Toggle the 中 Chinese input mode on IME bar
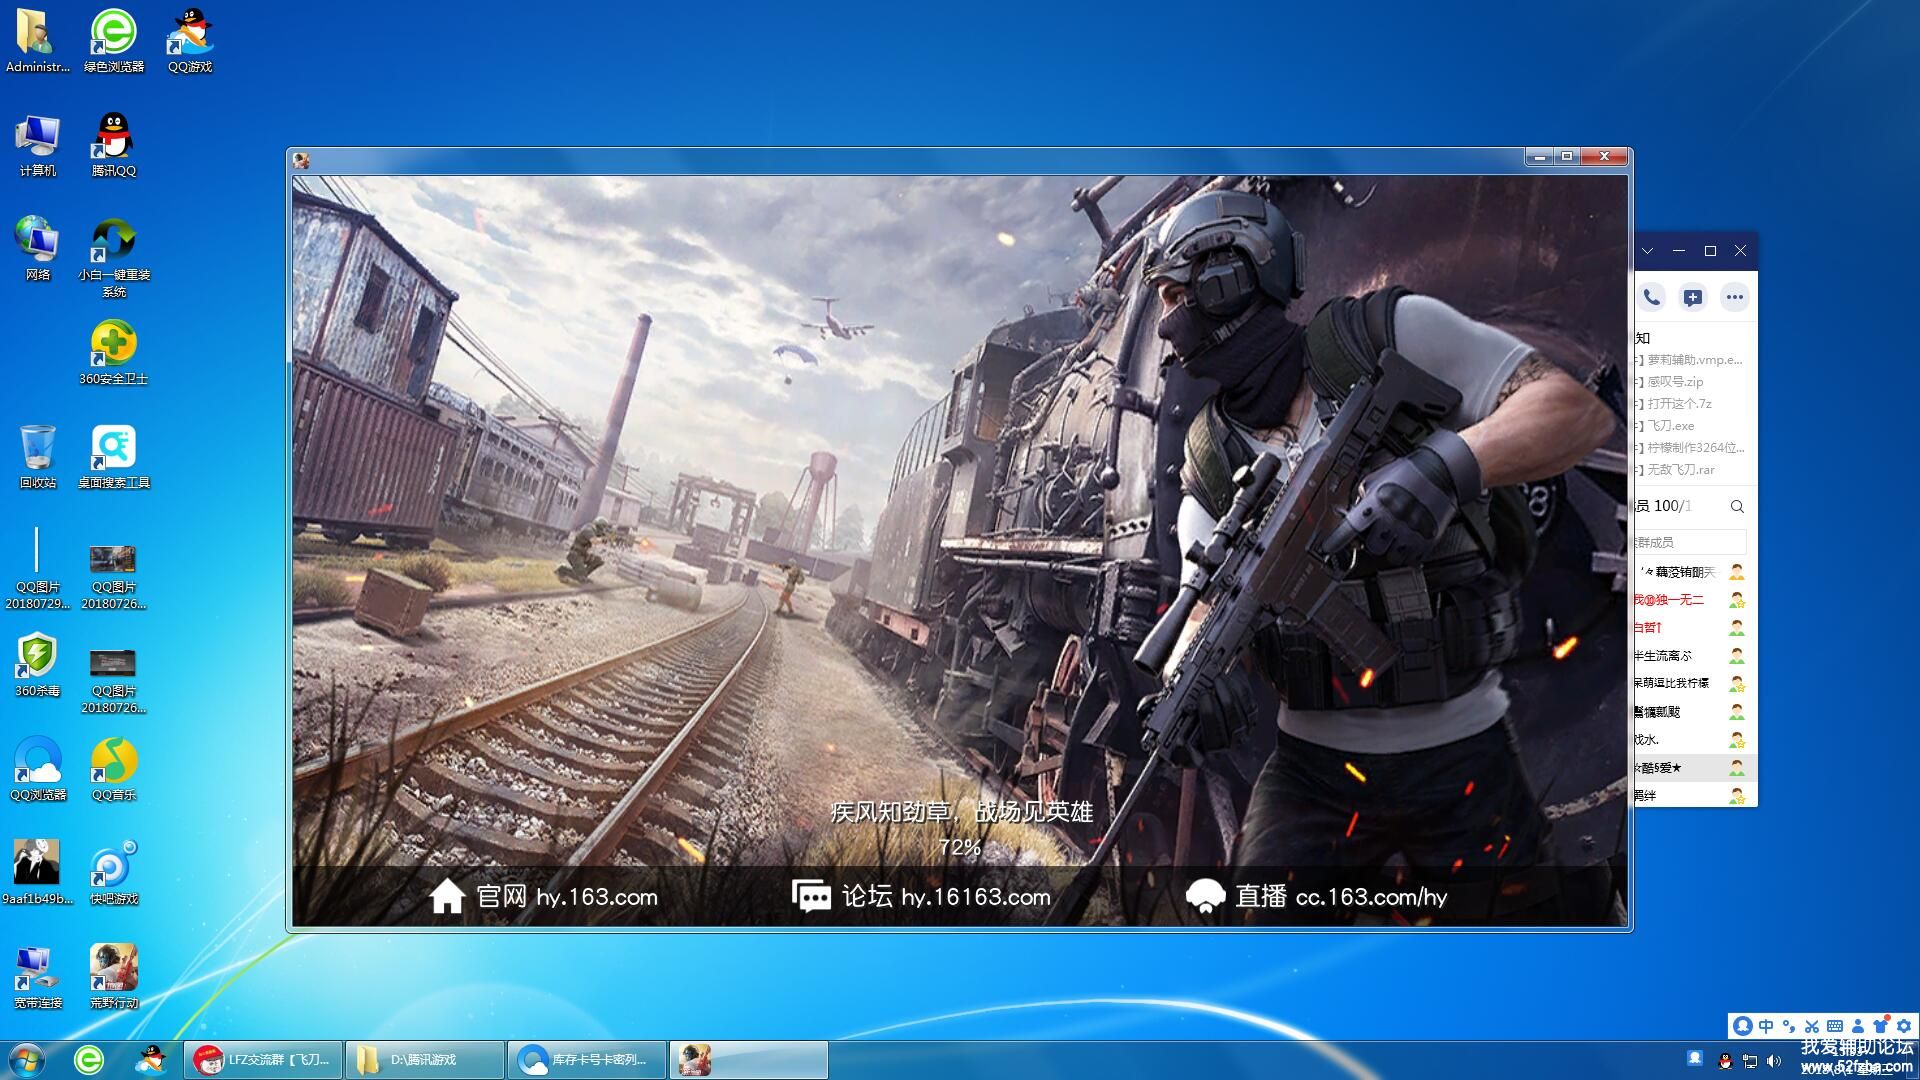The image size is (1920, 1080). tap(1766, 1026)
